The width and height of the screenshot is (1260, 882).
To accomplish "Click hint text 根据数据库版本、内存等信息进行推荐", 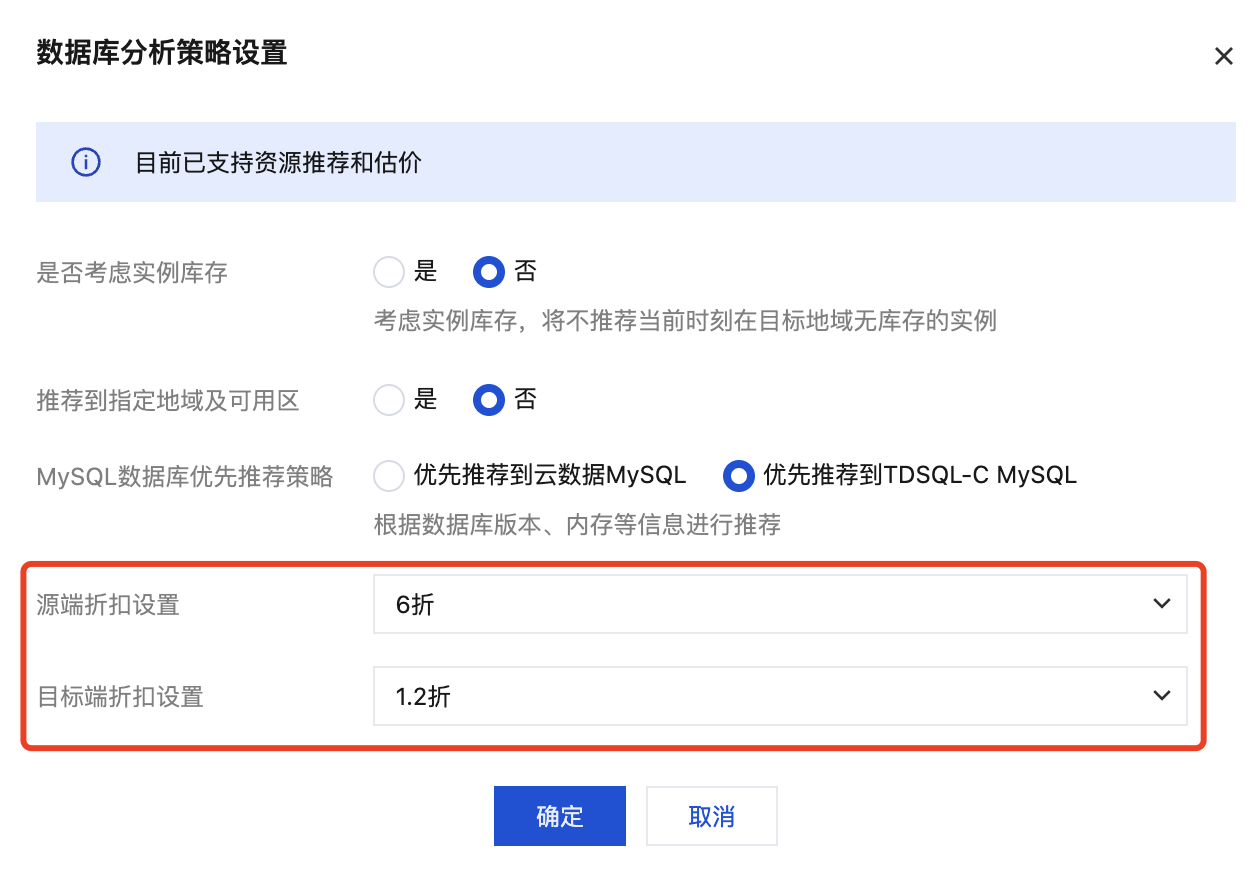I will click(x=577, y=525).
